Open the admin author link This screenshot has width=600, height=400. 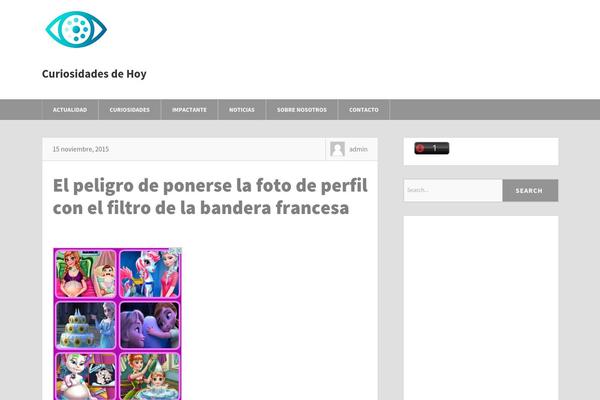359,149
